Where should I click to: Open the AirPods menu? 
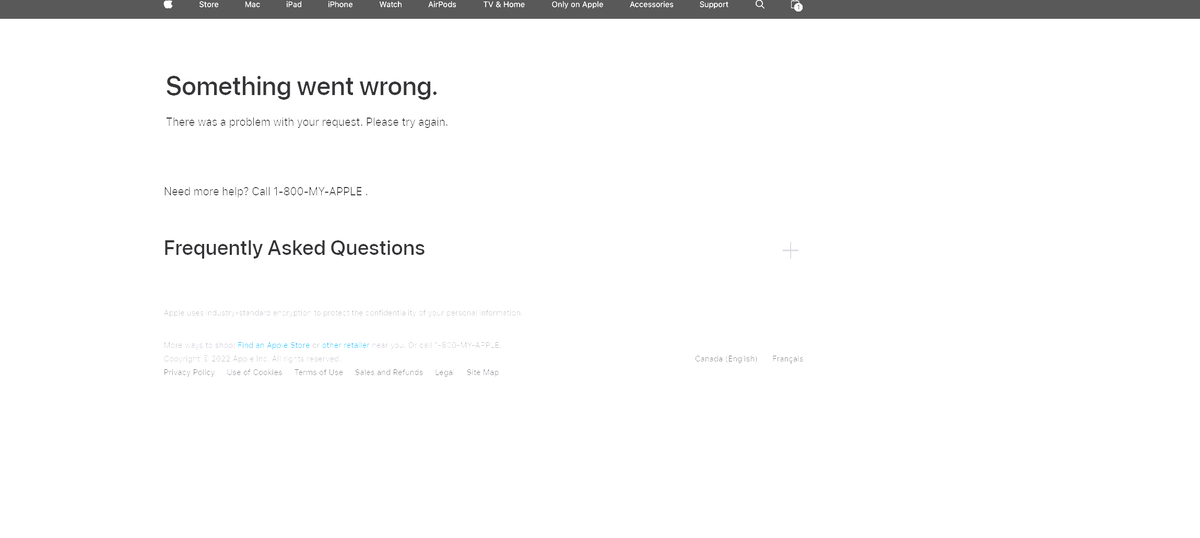point(442,5)
